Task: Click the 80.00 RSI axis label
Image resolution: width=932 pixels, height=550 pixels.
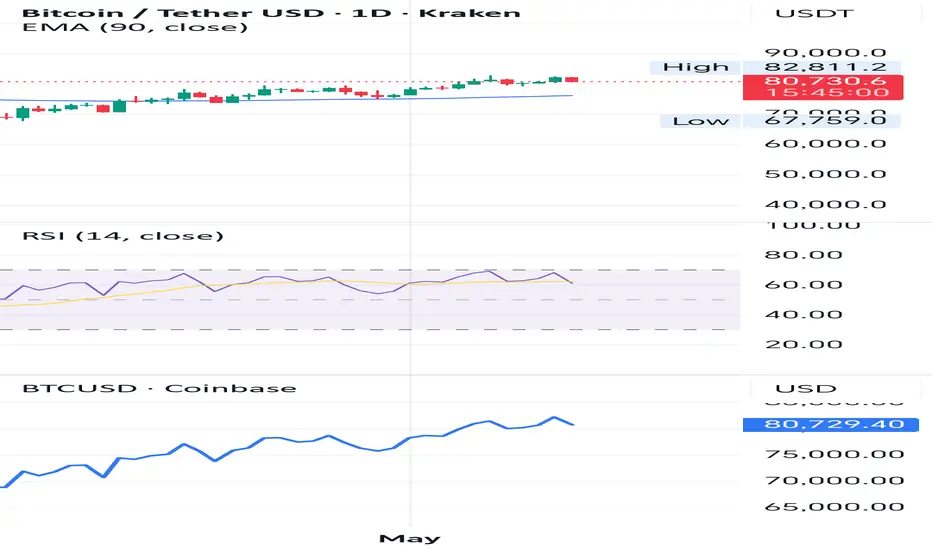Action: tap(804, 255)
